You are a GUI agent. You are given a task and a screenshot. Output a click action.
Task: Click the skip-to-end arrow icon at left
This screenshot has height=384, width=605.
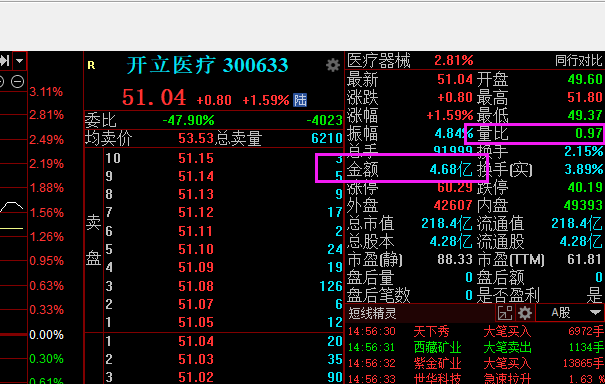5,61
